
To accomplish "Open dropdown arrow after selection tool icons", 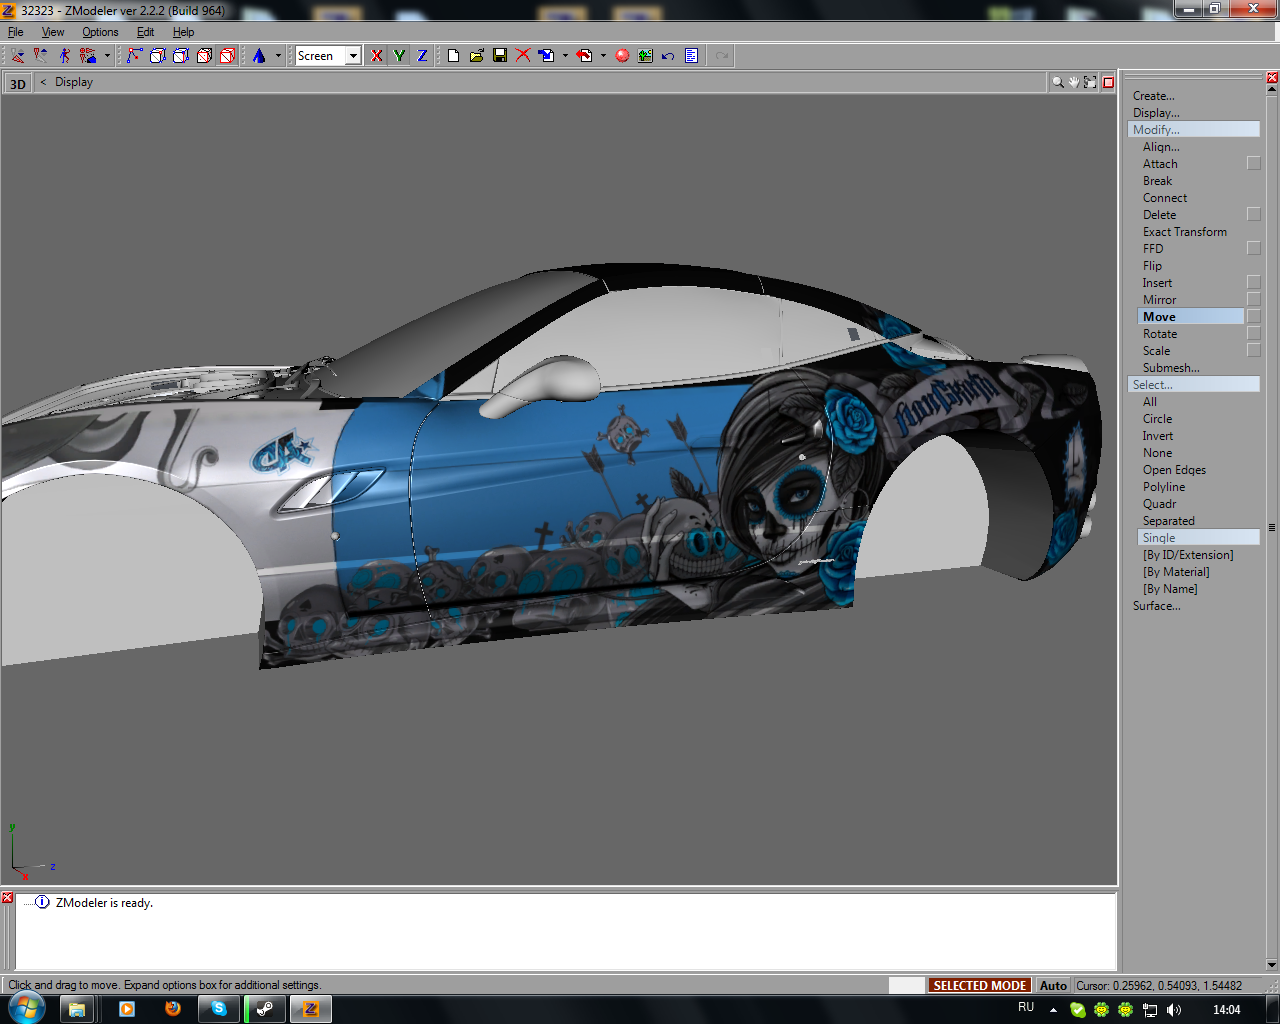I will [x=107, y=56].
